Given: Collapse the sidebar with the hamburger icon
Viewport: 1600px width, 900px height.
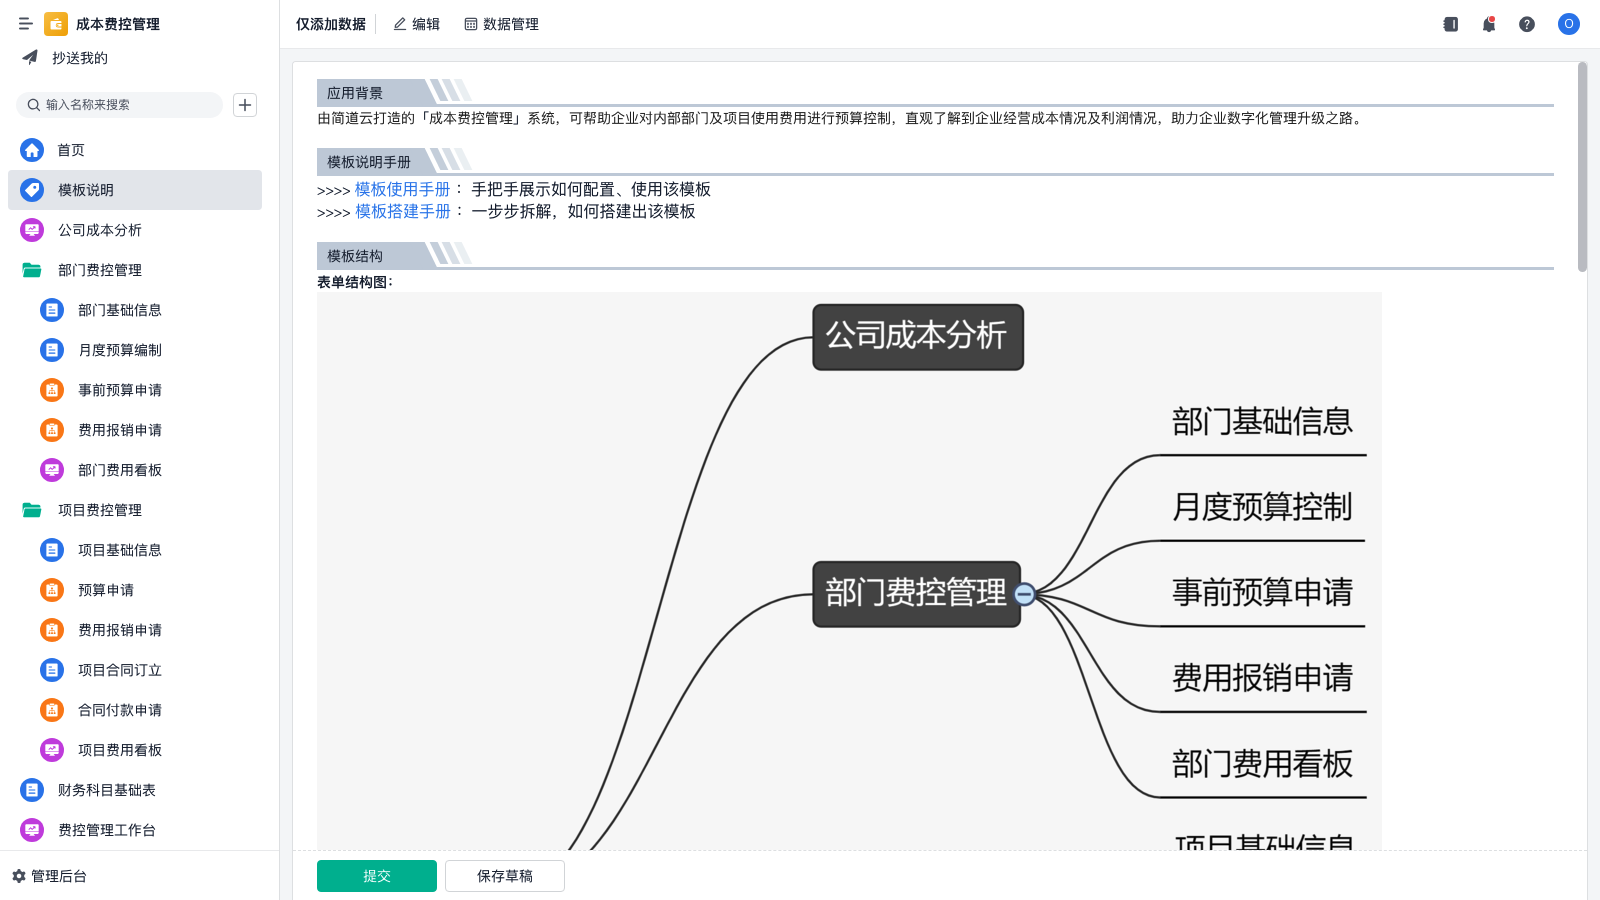Looking at the screenshot, I should (26, 24).
